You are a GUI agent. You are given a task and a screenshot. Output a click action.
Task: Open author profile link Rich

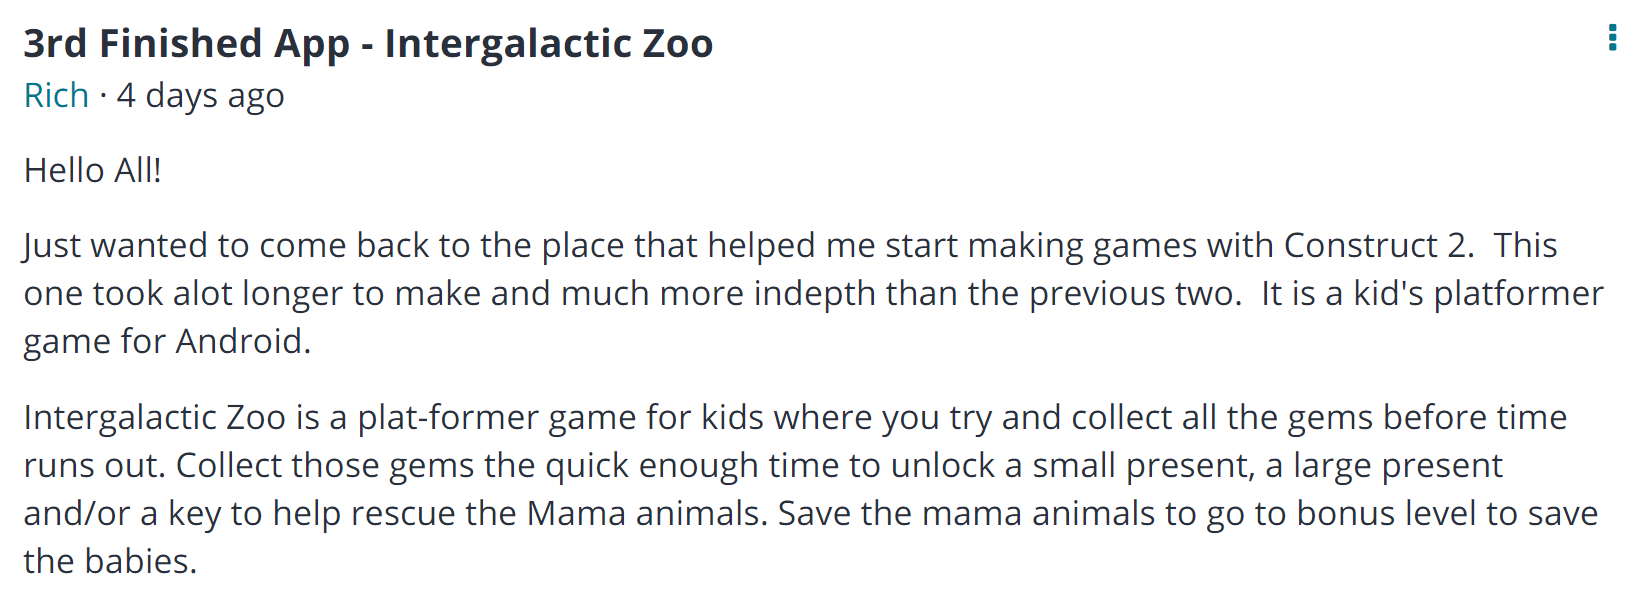(x=56, y=96)
